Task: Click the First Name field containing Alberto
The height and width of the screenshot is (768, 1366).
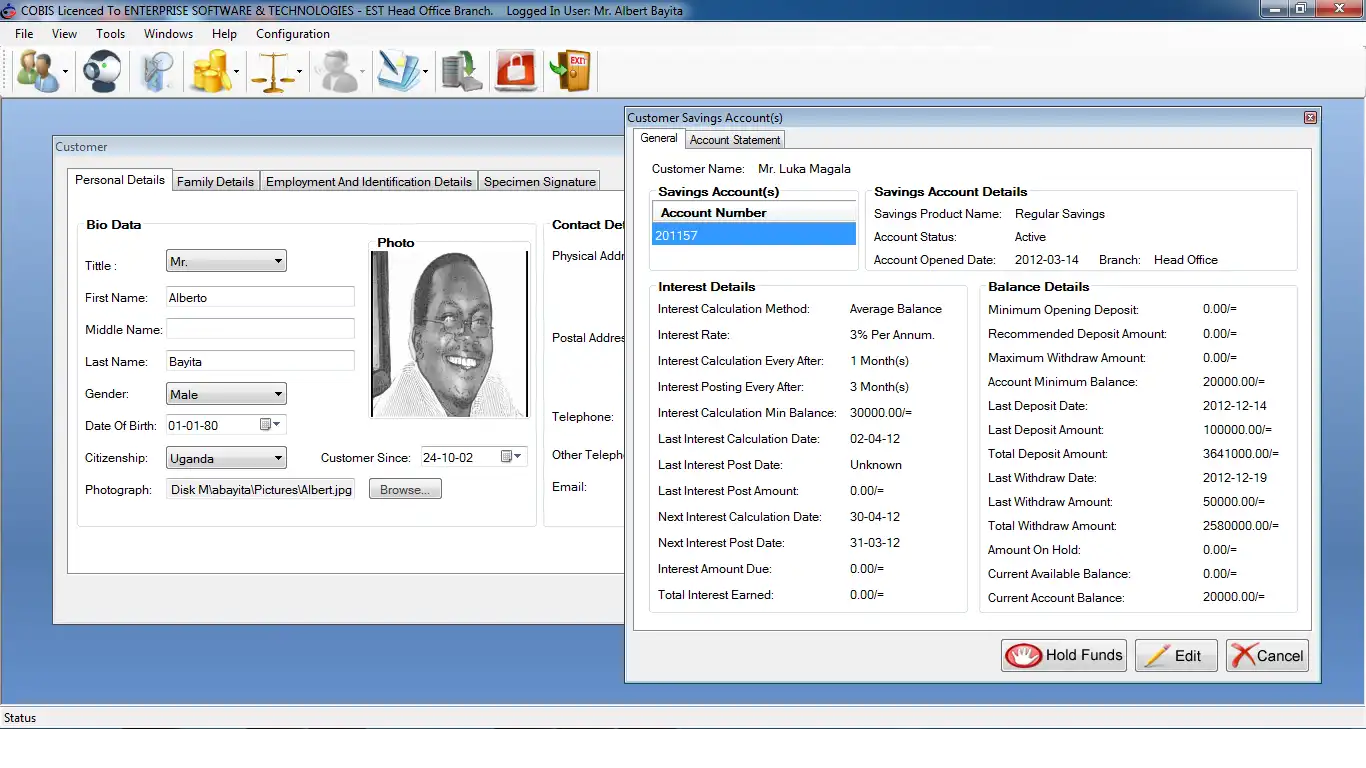Action: tap(260, 297)
